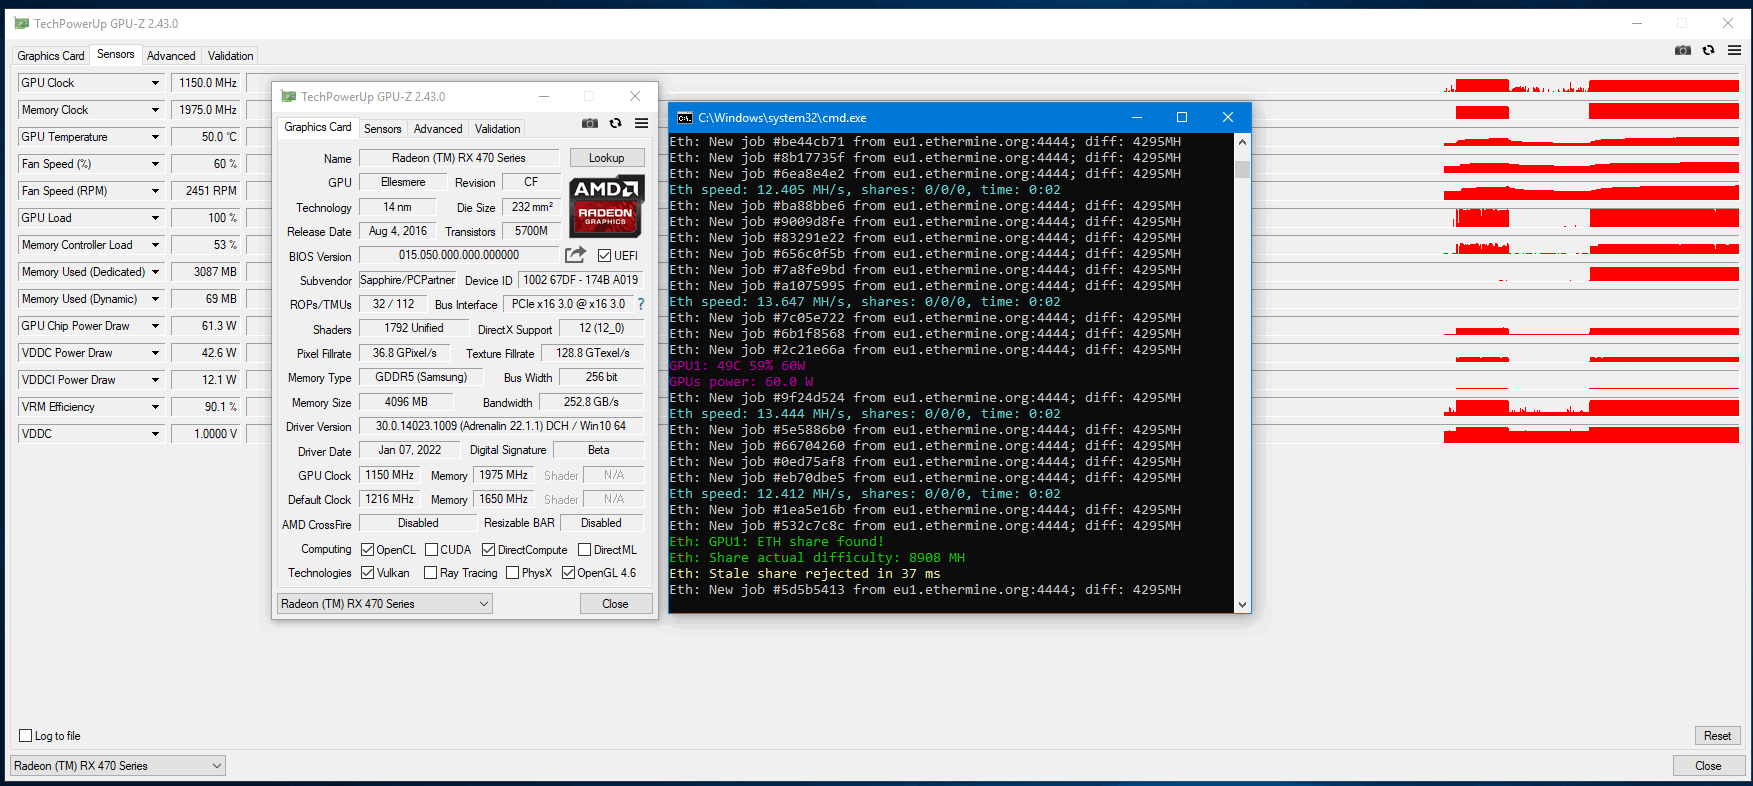Maximize the cmd.exe window
Screen dimensions: 1753x786
(x=1181, y=117)
